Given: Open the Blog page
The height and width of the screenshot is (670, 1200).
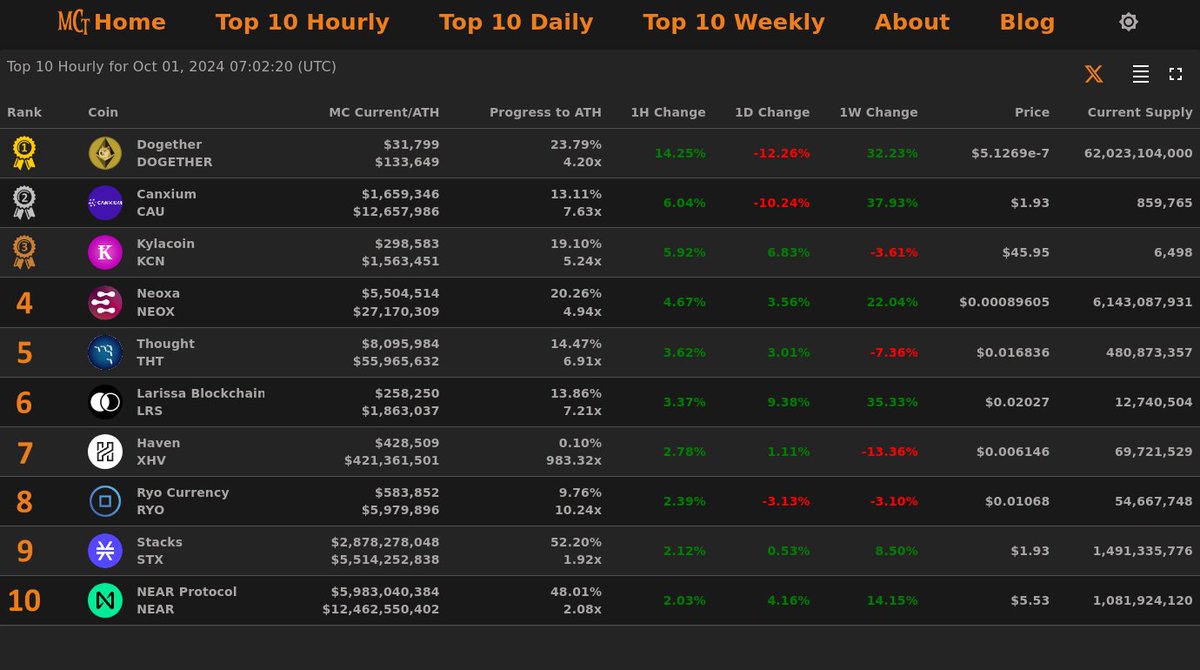Looking at the screenshot, I should 1027,22.
